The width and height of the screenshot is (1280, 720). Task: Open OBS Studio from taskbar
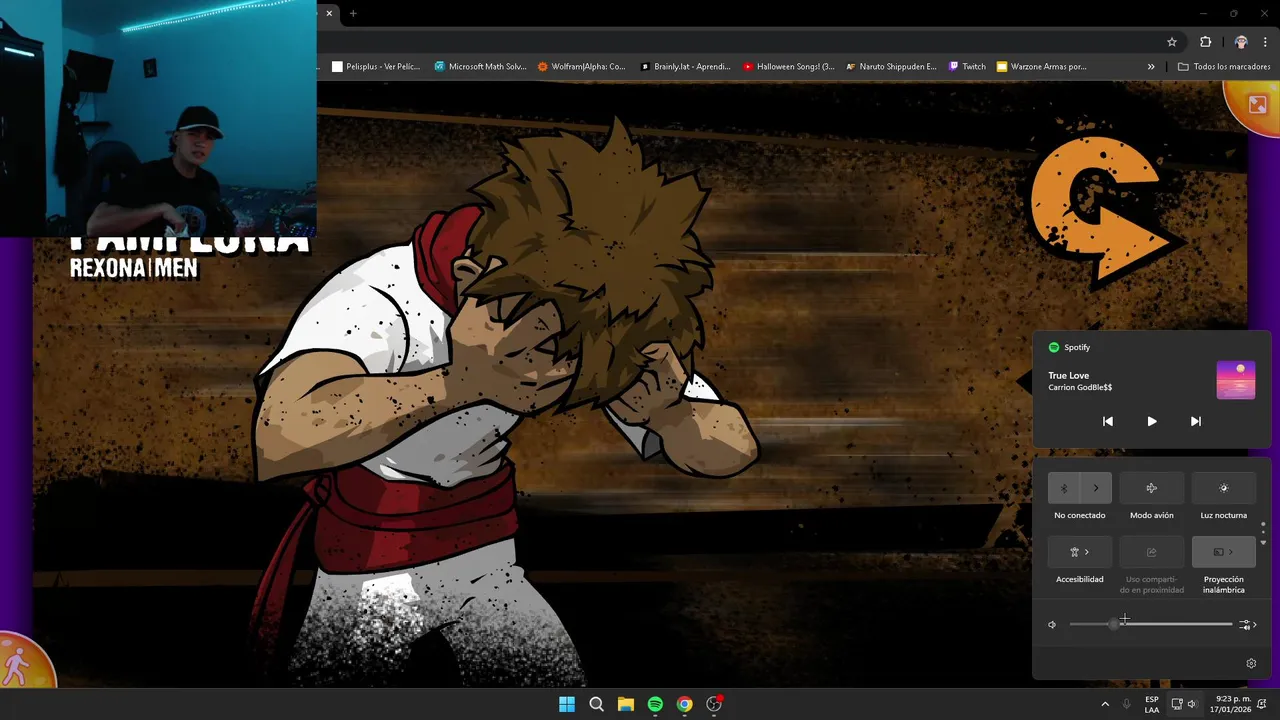tap(714, 704)
